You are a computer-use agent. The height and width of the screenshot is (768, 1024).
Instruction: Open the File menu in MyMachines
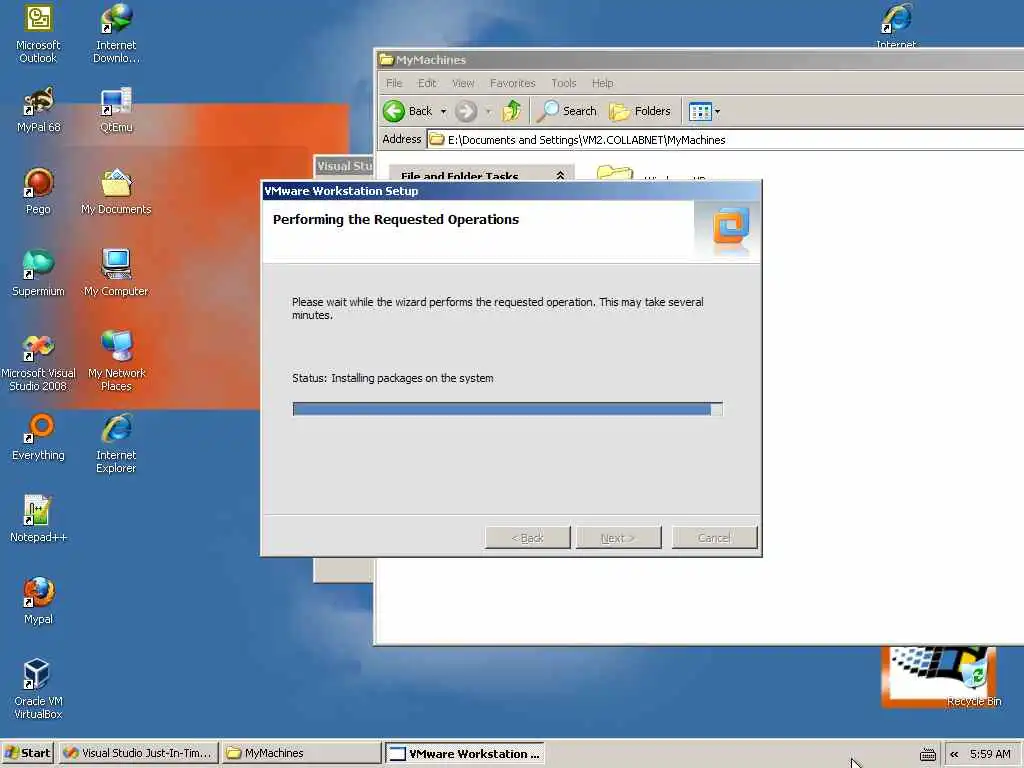(394, 83)
